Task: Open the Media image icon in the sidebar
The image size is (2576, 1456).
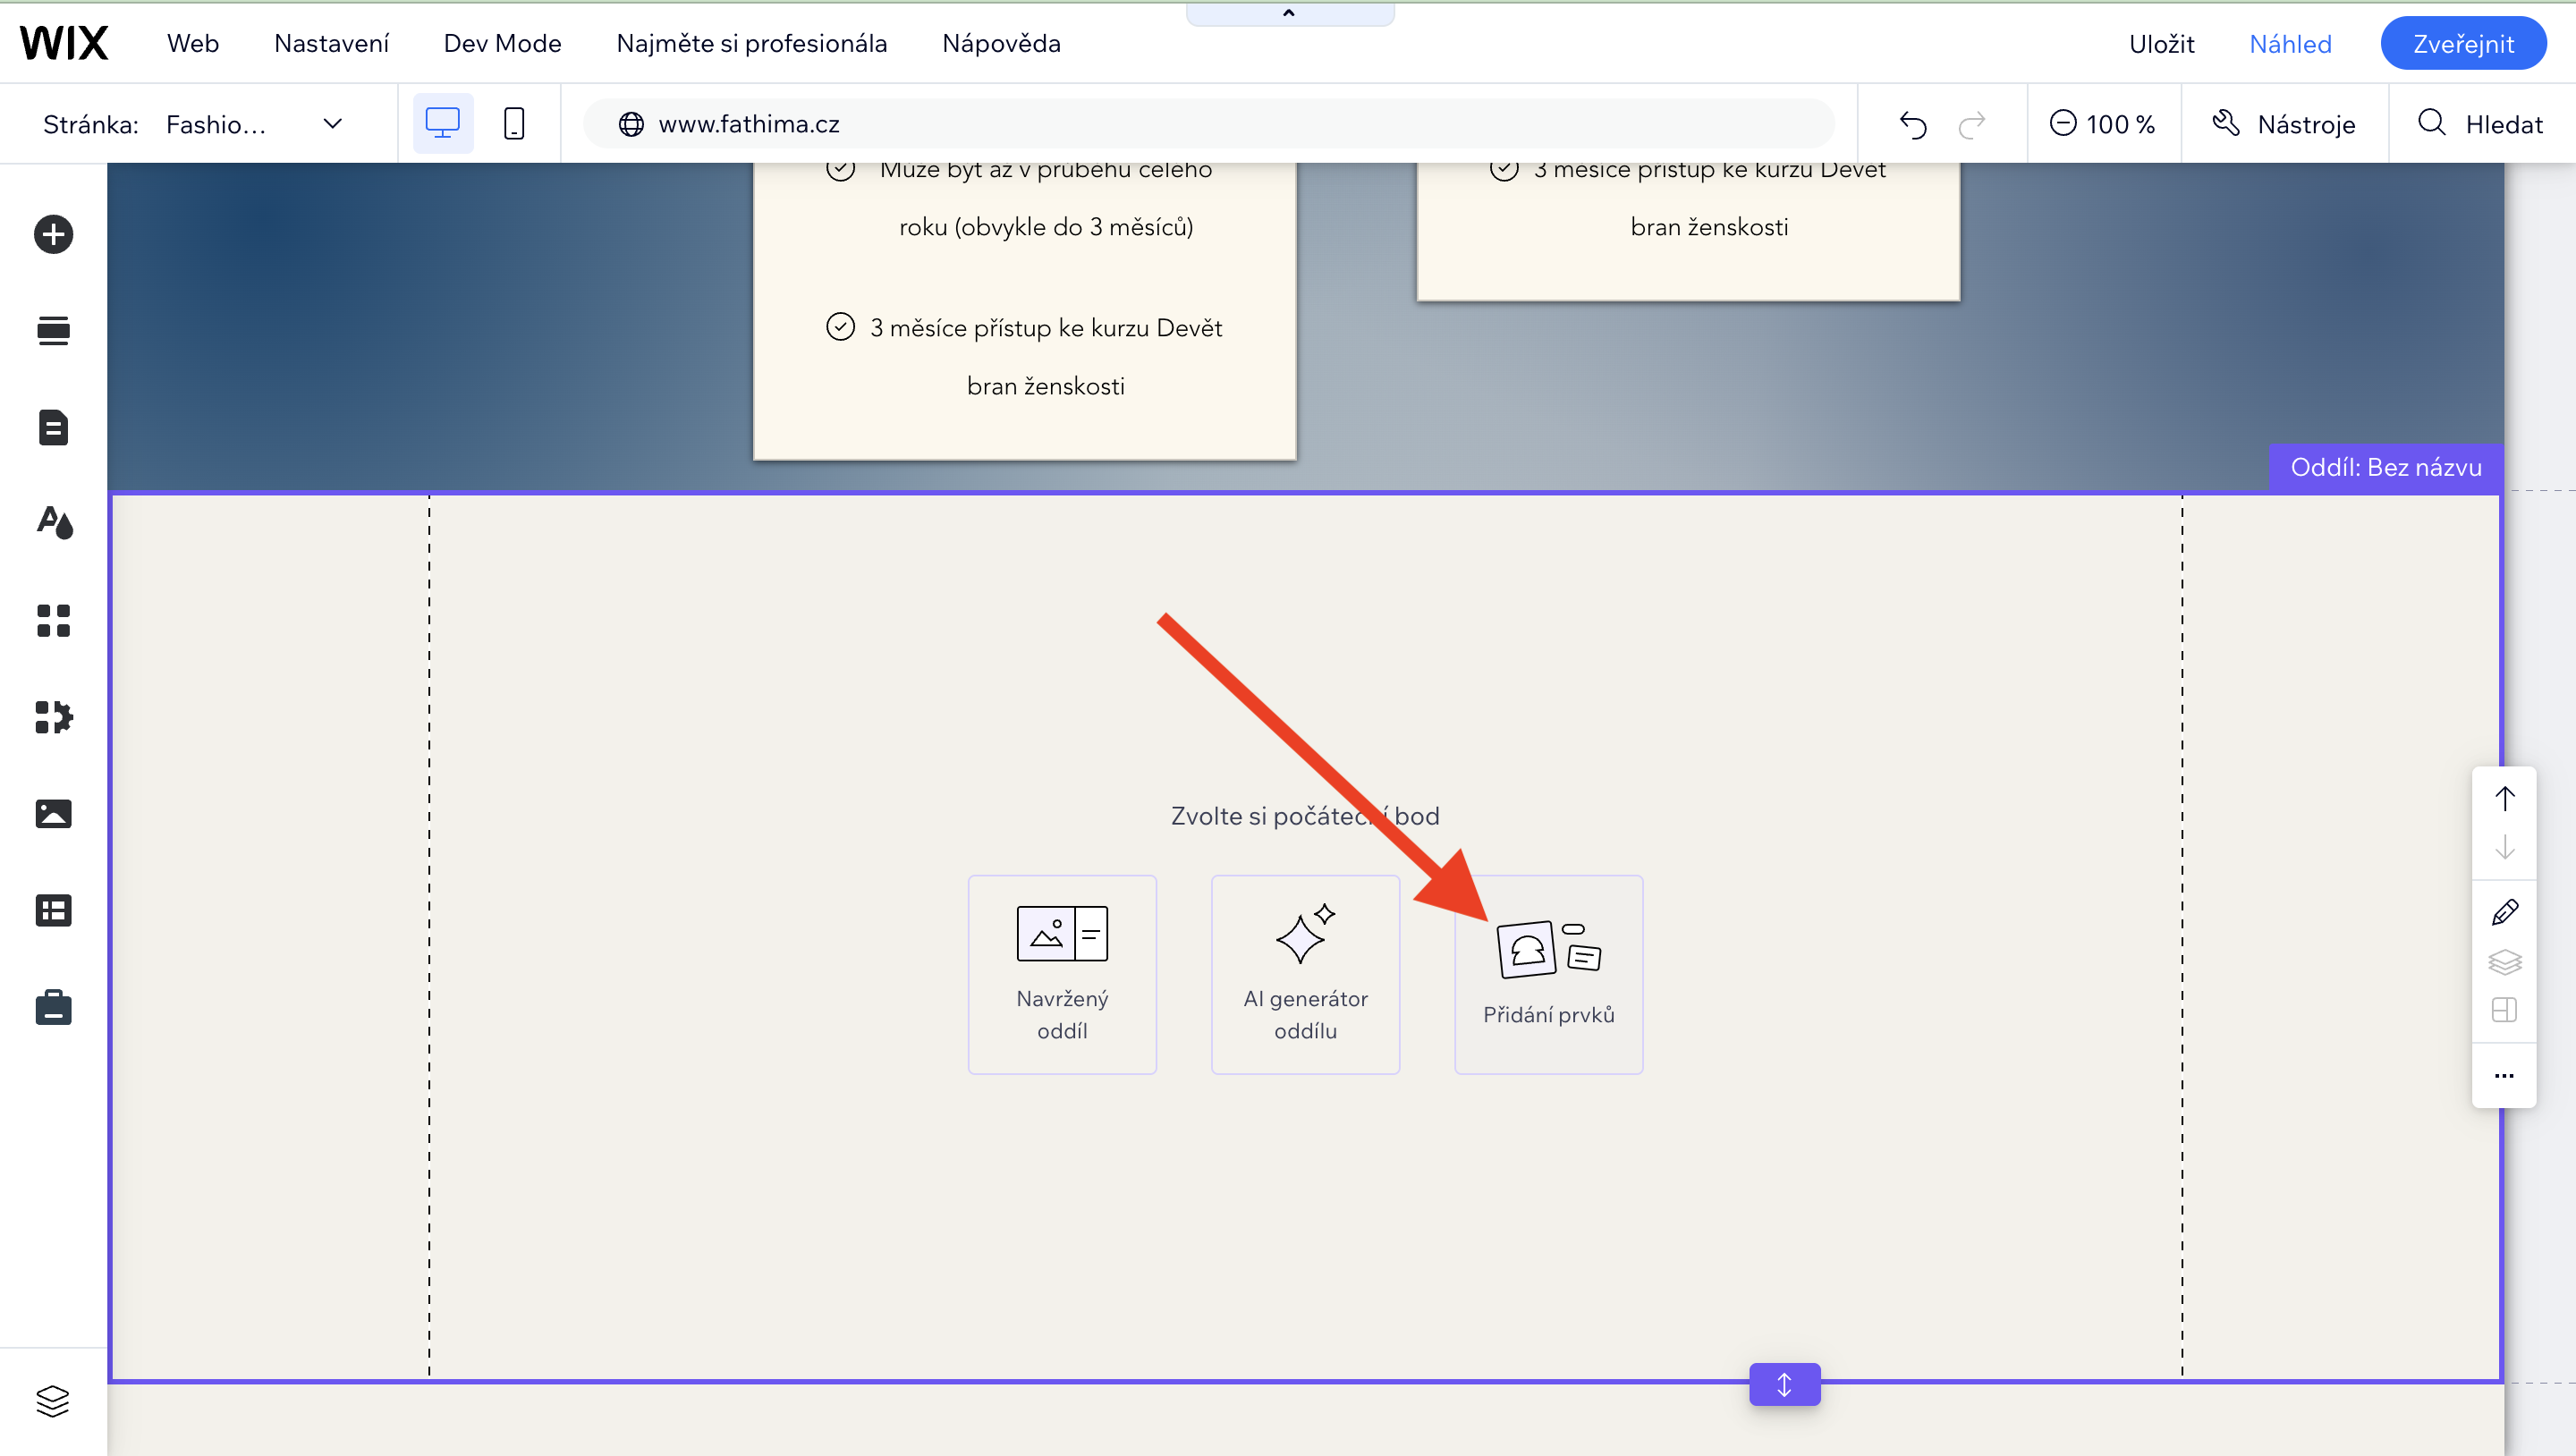Action: [x=53, y=813]
